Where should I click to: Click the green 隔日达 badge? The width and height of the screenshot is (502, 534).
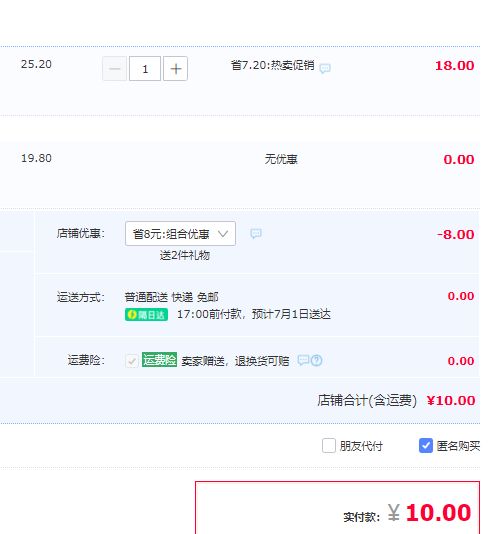pyautogui.click(x=146, y=315)
